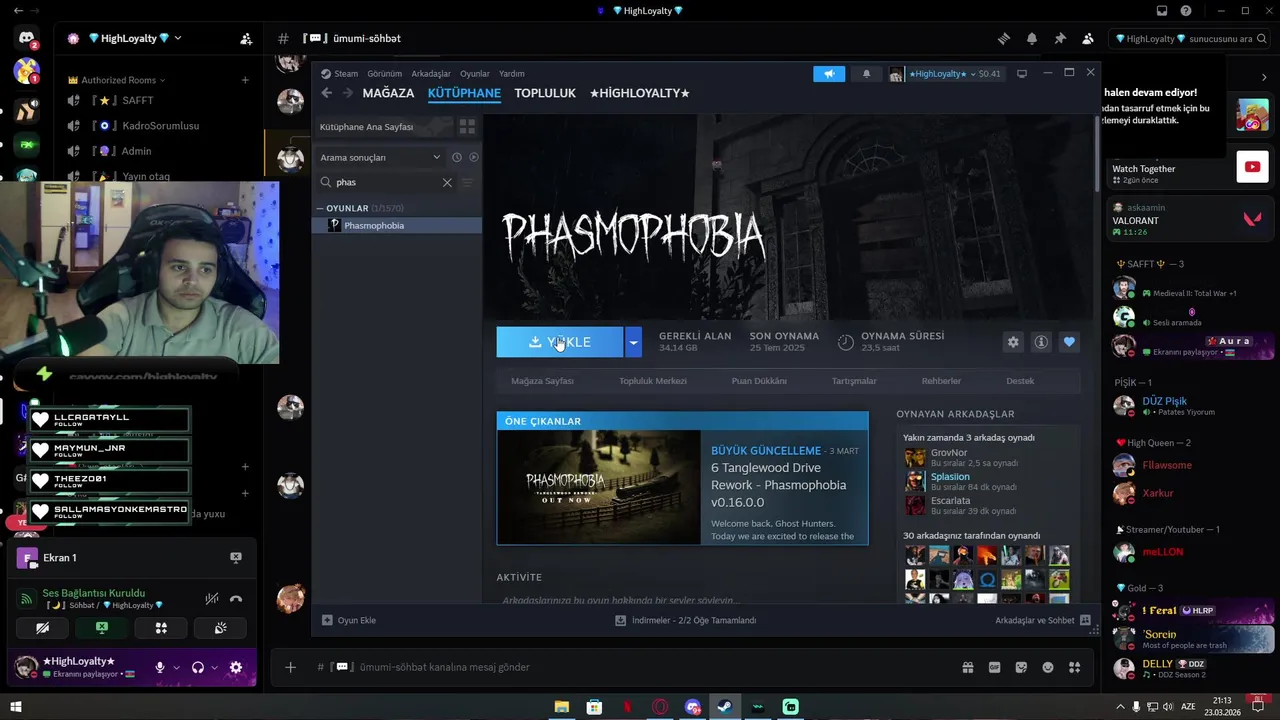
Task: Open Topluluk Merkezi link
Action: tap(653, 381)
